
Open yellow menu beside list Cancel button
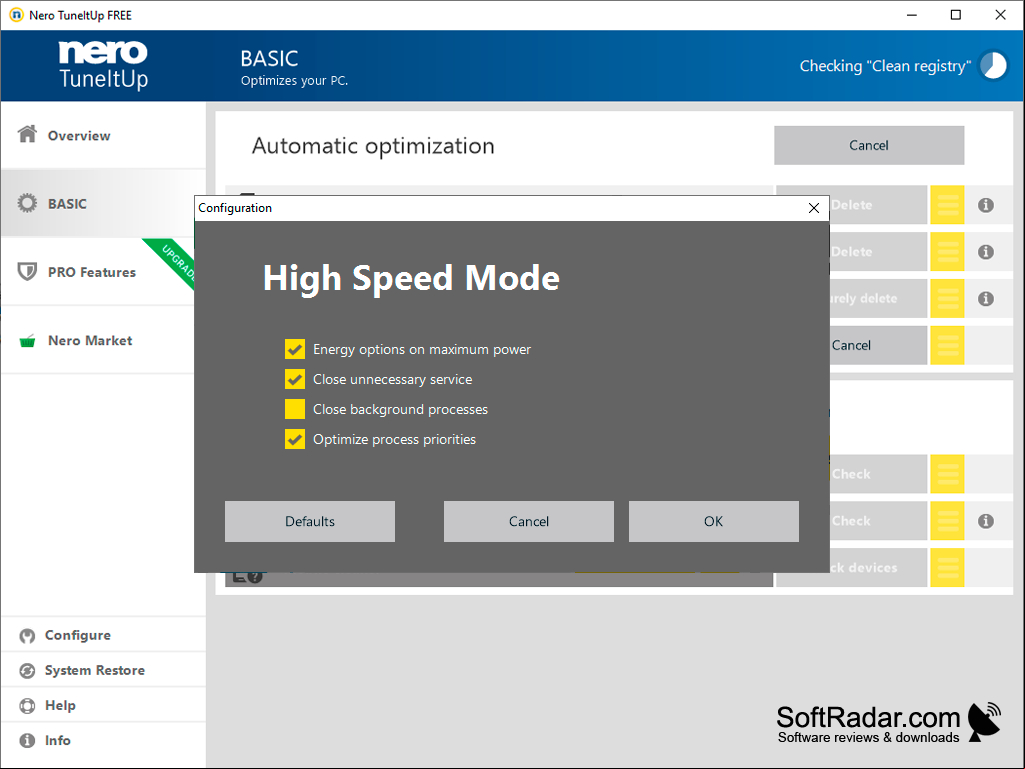(947, 345)
